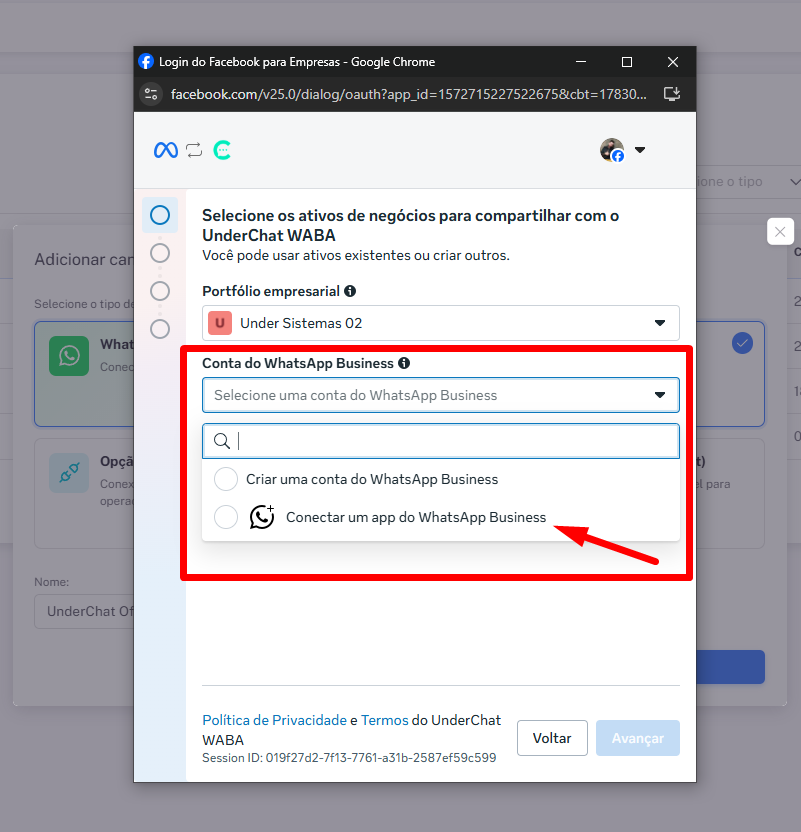The height and width of the screenshot is (832, 801).
Task: Open the Selecione uma conta do WhatsApp Business dropdown
Action: (x=441, y=395)
